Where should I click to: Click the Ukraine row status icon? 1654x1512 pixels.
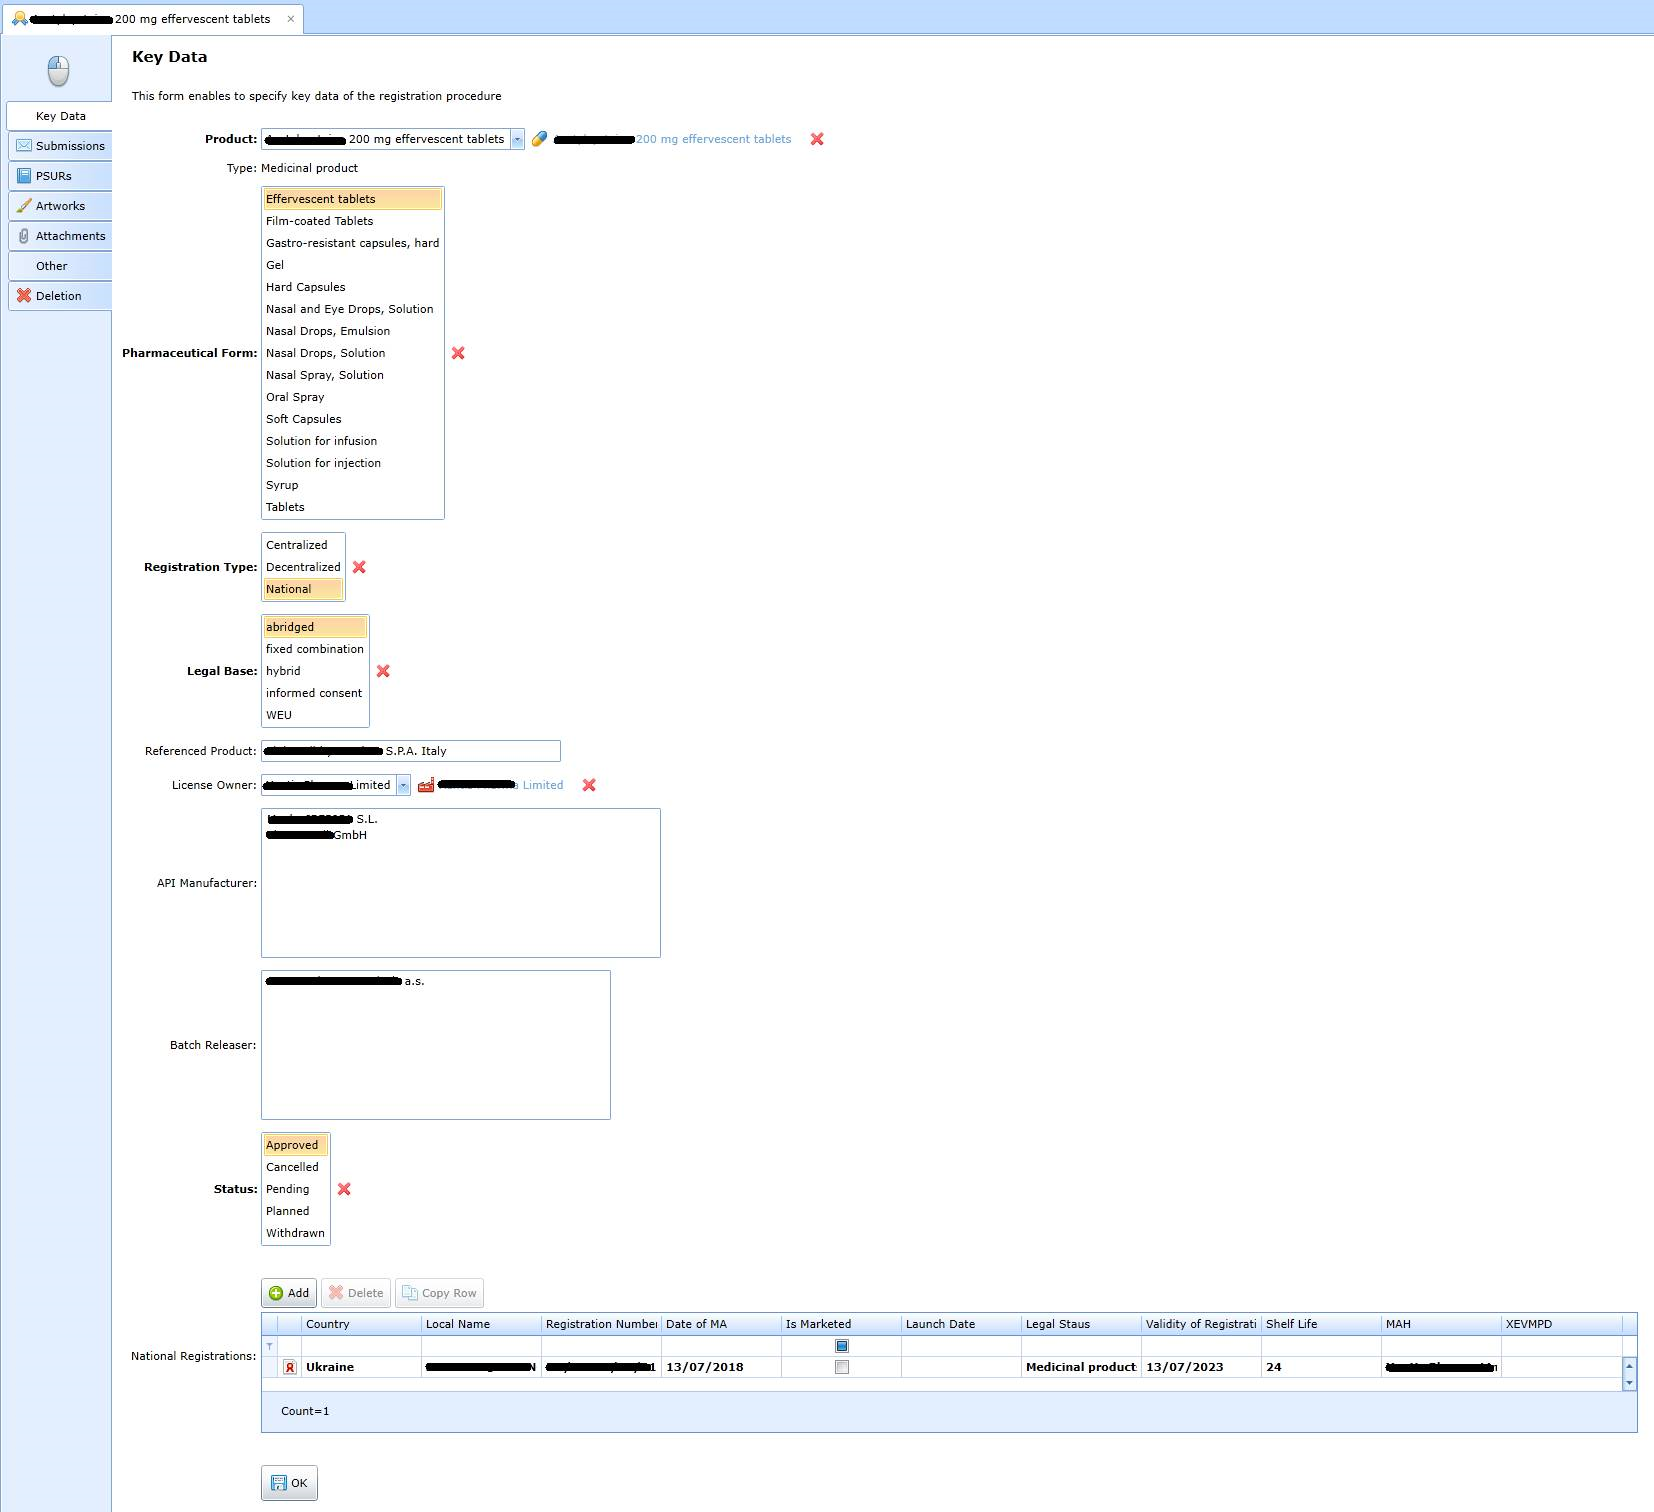pyautogui.click(x=290, y=1367)
